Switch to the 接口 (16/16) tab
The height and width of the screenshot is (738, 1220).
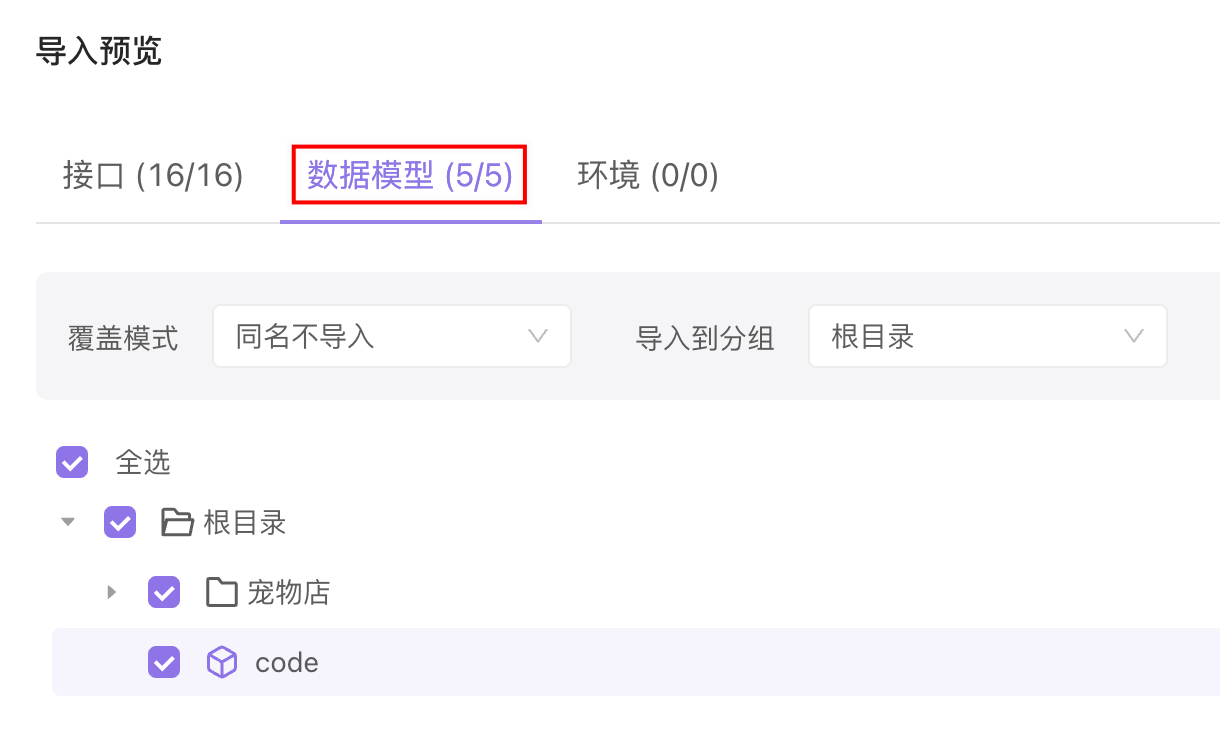click(153, 176)
